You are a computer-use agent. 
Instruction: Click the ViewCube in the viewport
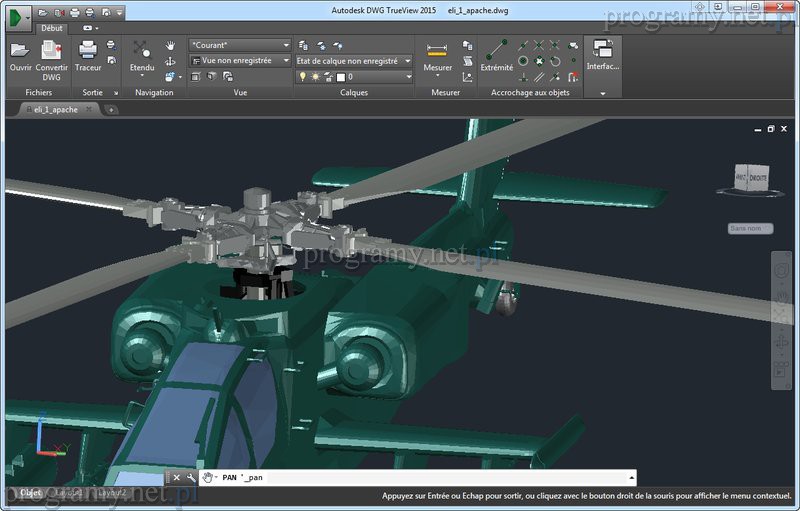751,177
